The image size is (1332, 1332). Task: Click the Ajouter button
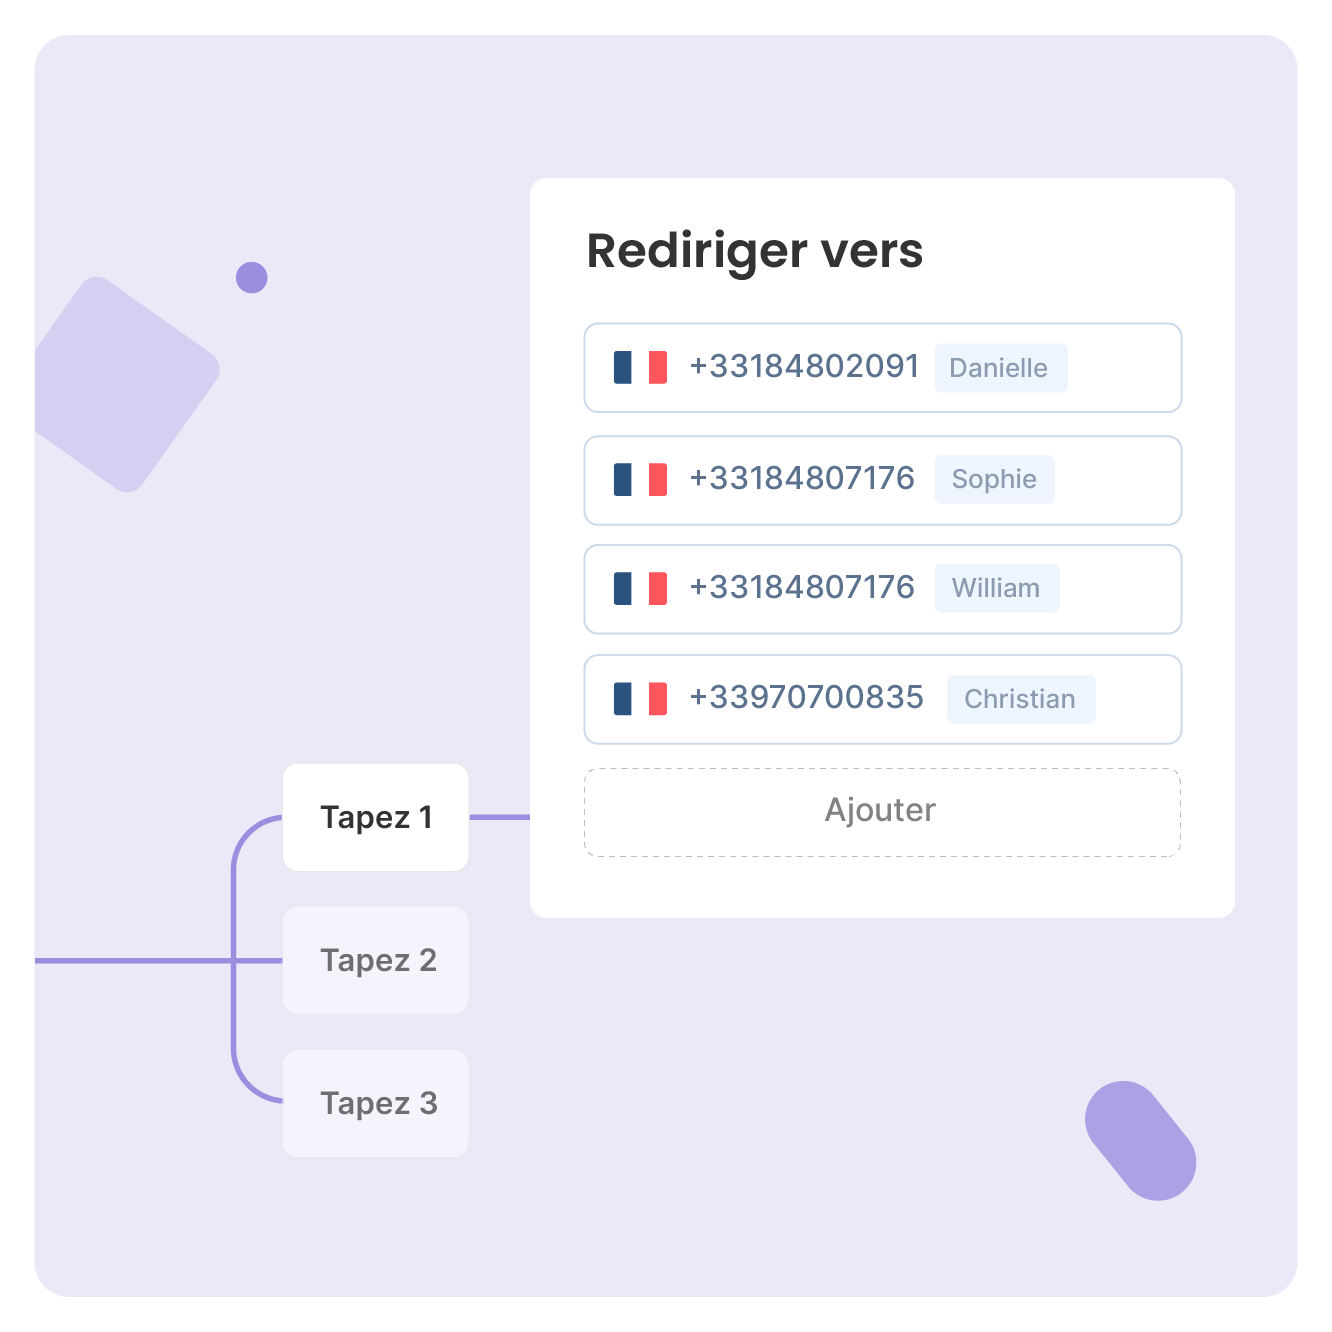pos(882,810)
